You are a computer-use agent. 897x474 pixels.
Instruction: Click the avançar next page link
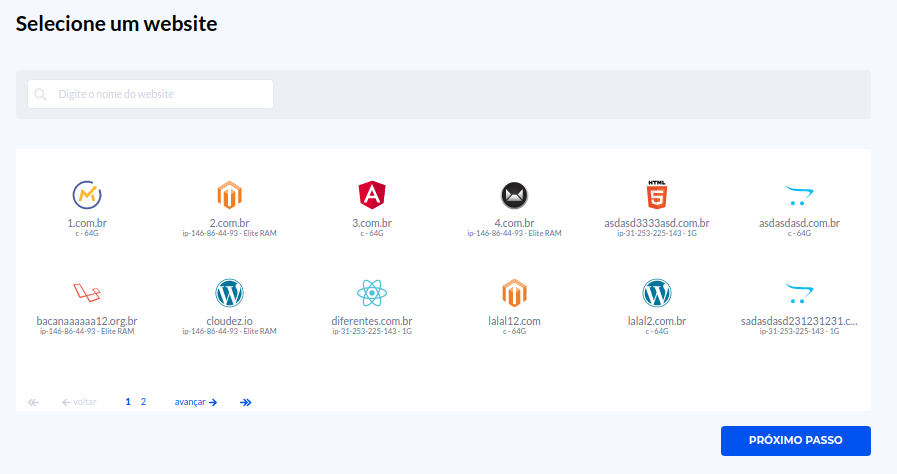point(195,402)
